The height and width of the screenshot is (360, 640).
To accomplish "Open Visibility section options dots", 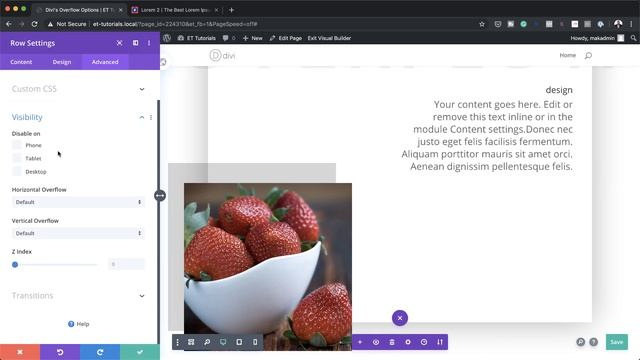I will pyautogui.click(x=151, y=118).
